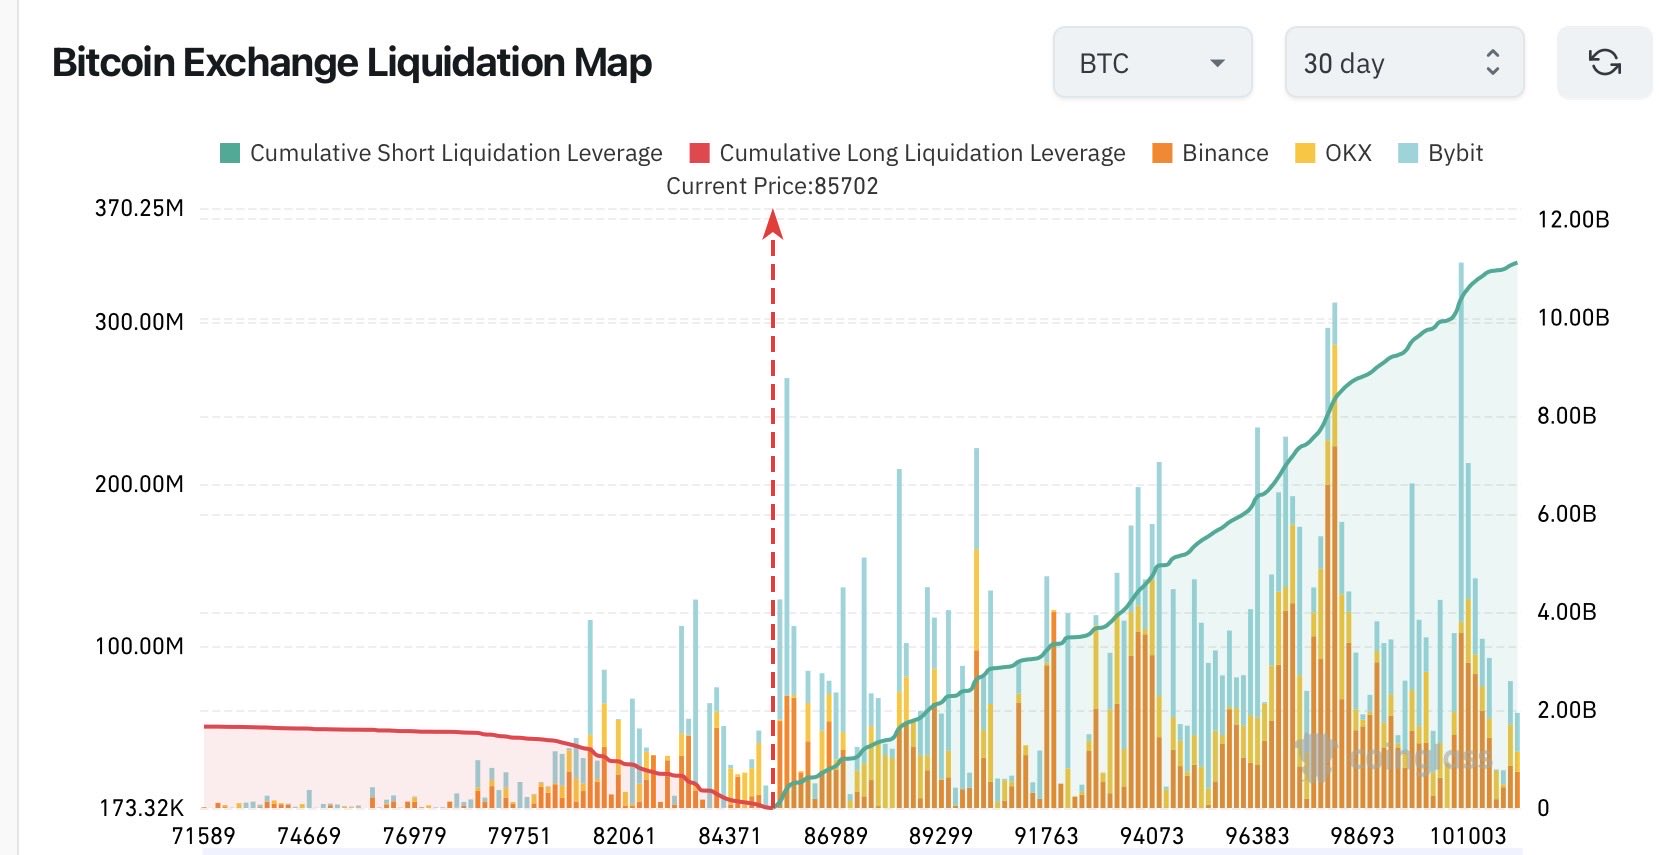This screenshot has height=855, width=1659.
Task: Toggle the Cumulative Long Liquidation Leverage legend
Action: point(921,153)
